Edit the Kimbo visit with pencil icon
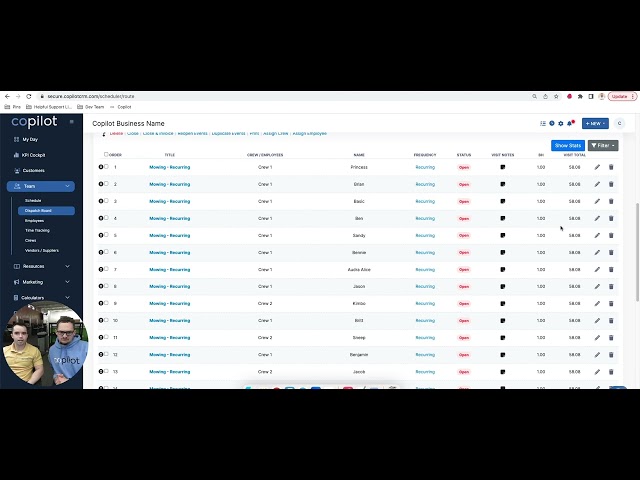640x480 pixels. coord(597,304)
